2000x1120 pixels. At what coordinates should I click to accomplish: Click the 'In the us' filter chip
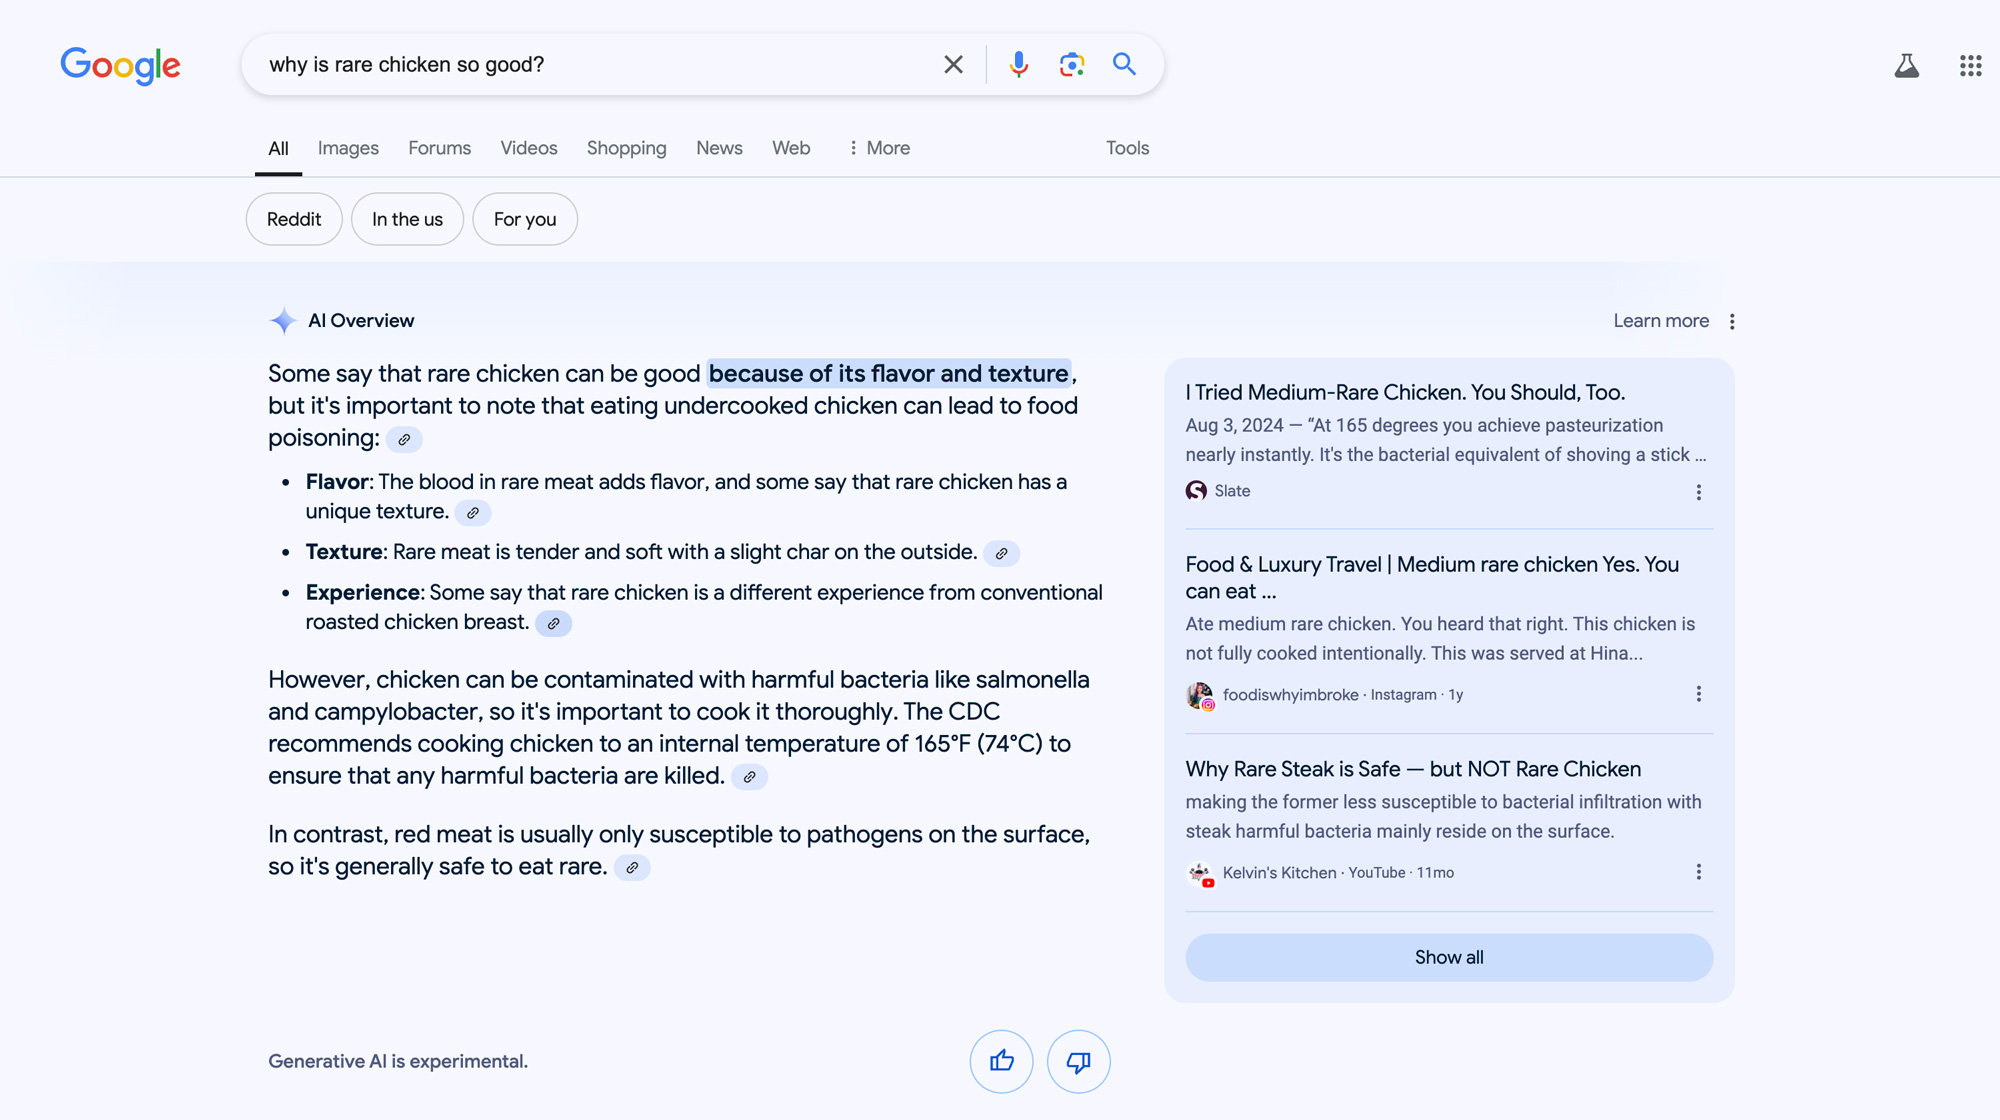(407, 219)
